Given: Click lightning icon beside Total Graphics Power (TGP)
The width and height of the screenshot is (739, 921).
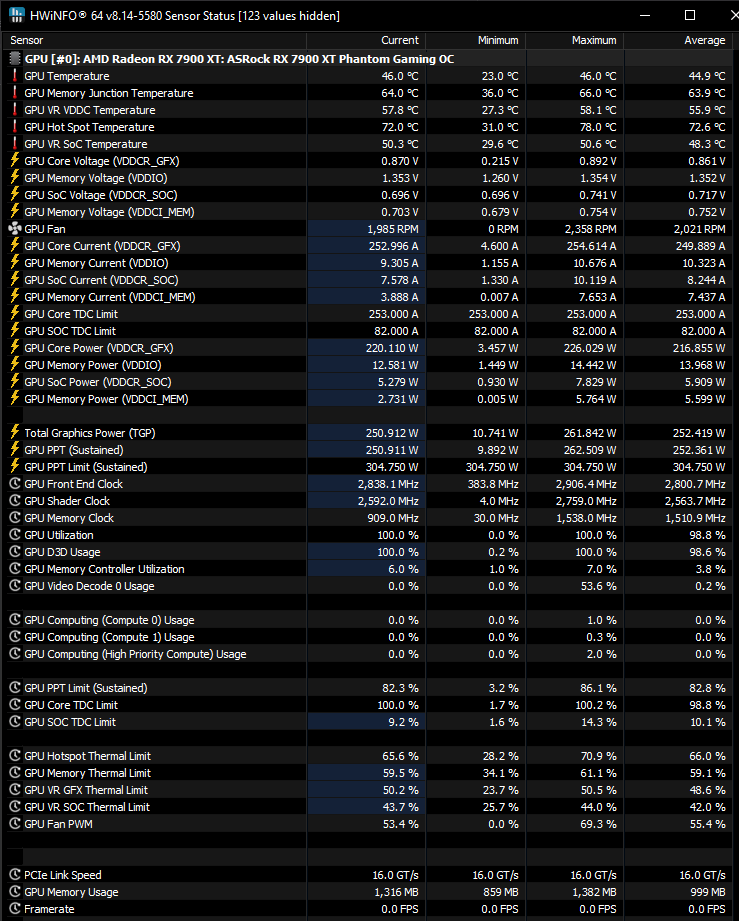Looking at the screenshot, I should pyautogui.click(x=15, y=432).
